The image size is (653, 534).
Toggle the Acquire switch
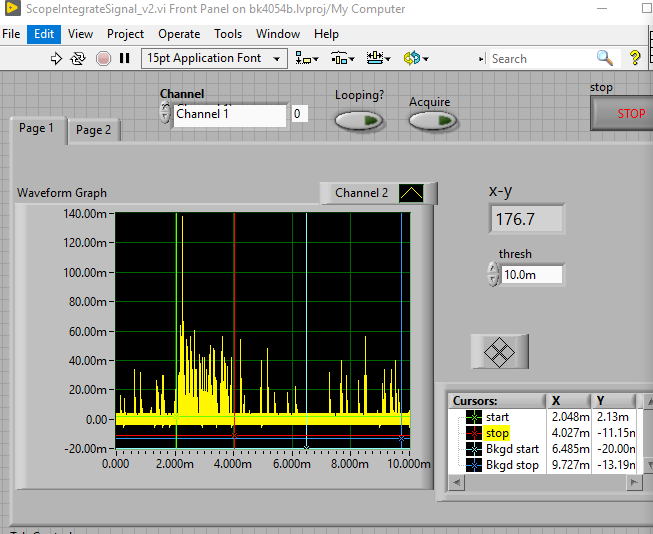click(x=432, y=121)
